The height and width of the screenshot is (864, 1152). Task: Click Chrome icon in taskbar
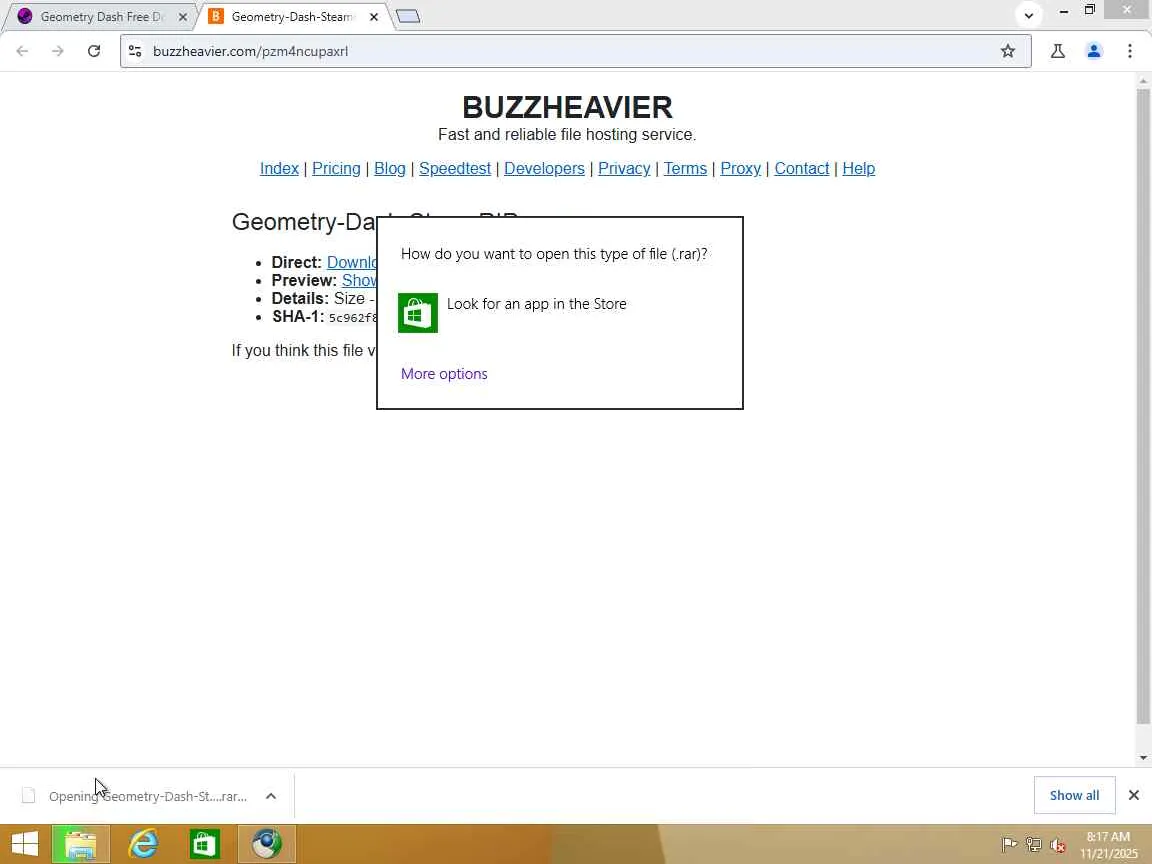(267, 844)
